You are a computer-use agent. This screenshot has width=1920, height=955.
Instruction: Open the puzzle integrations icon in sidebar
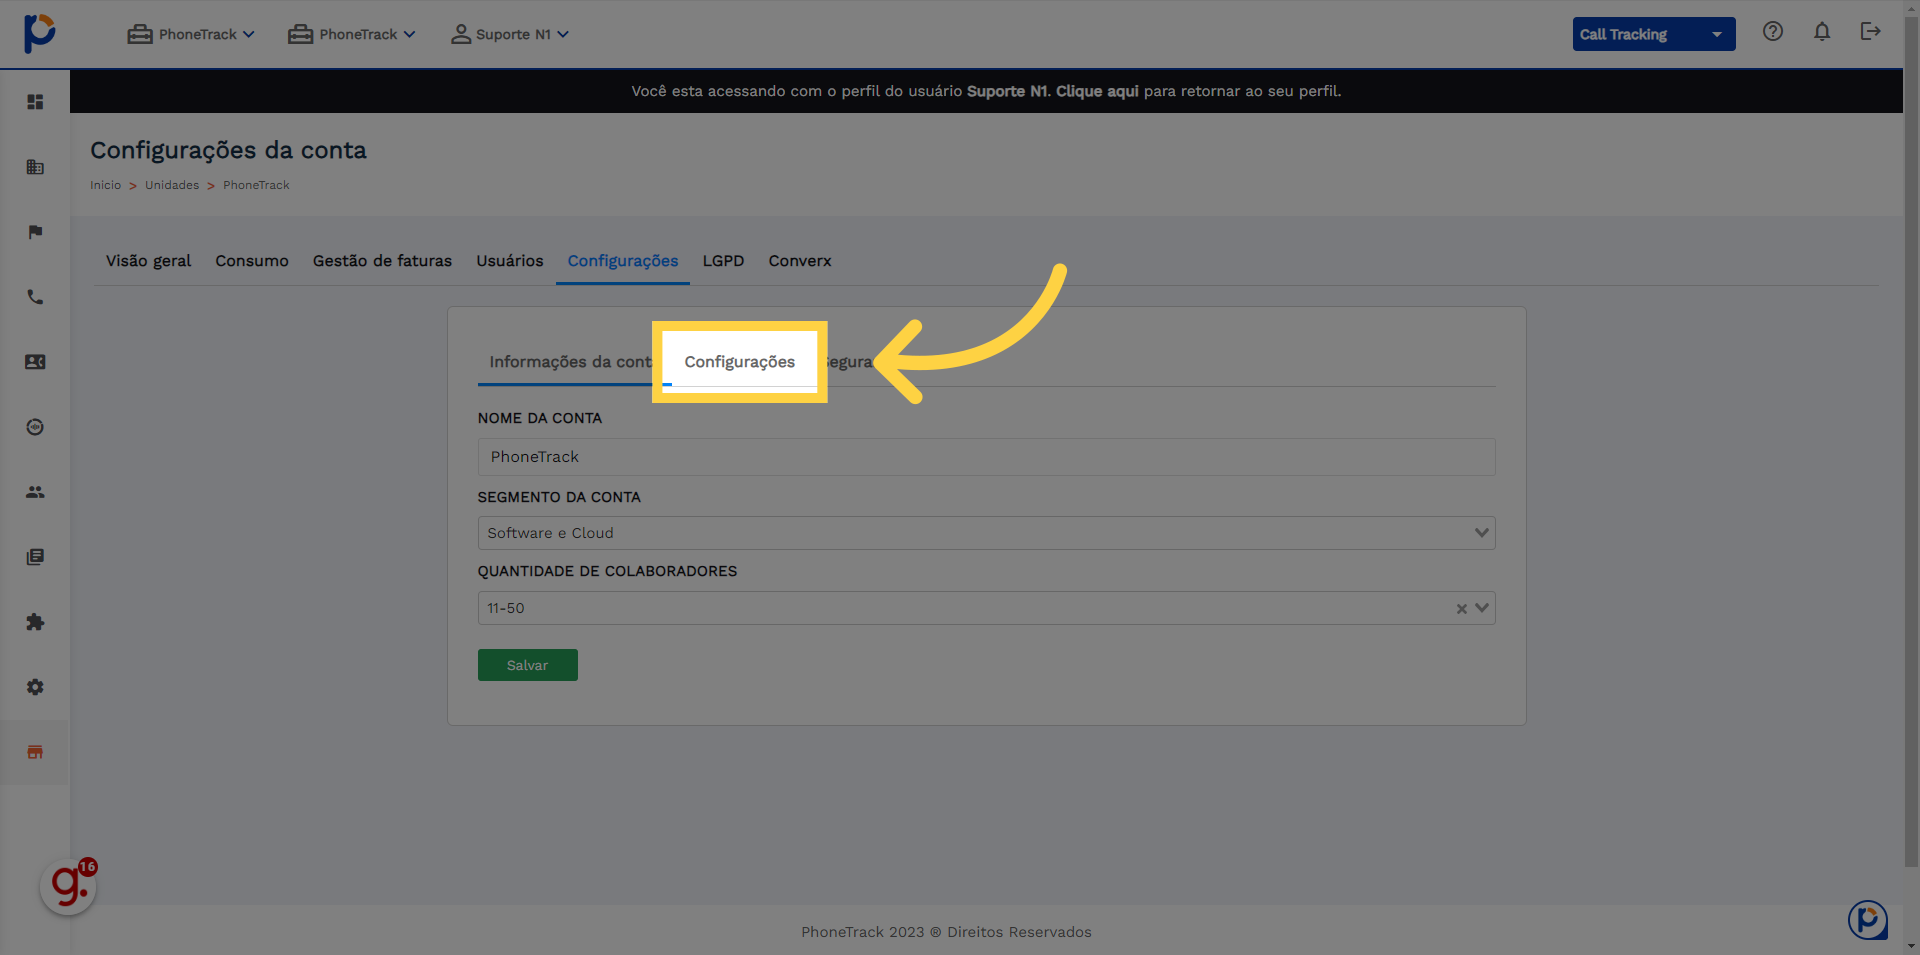point(35,622)
